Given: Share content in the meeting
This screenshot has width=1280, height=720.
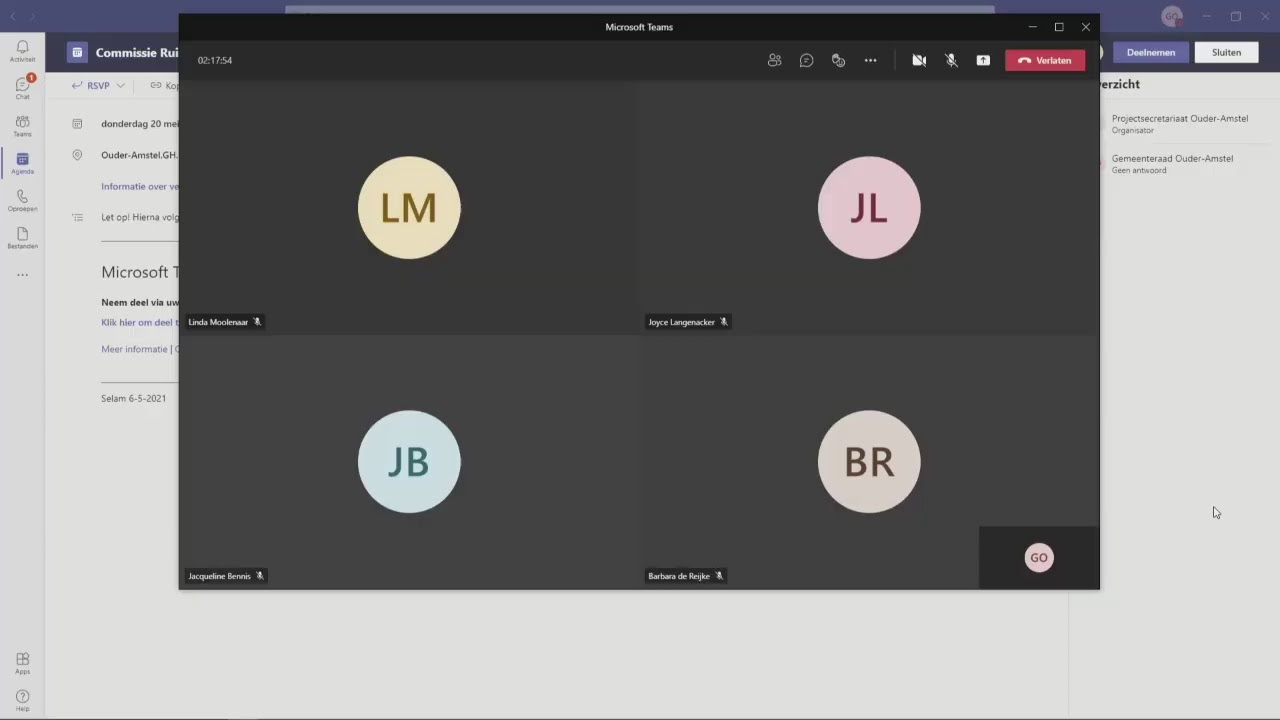Looking at the screenshot, I should (983, 60).
